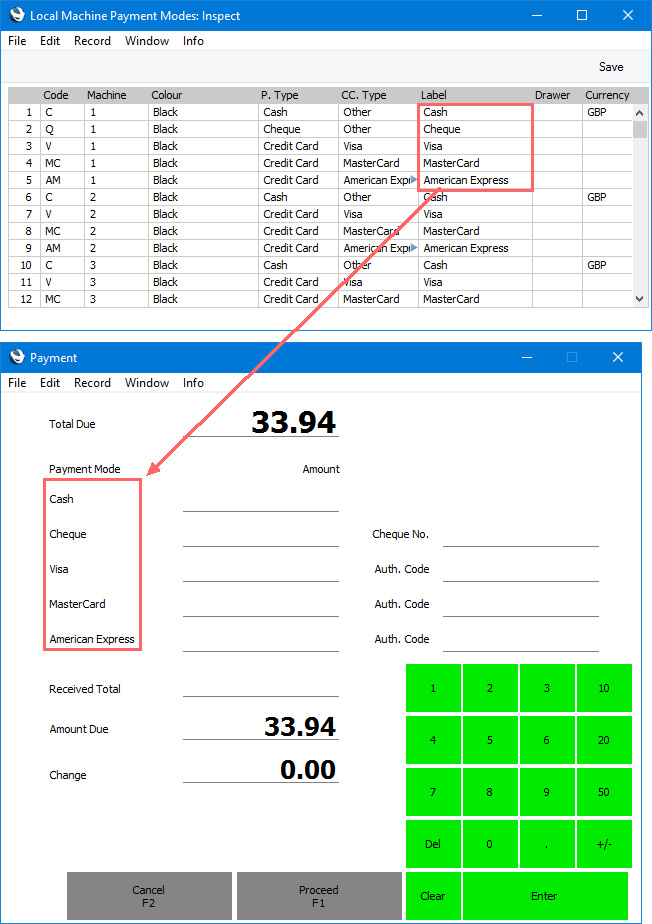652x924 pixels.
Task: Select row number 12 in the list
Action: pos(25,299)
